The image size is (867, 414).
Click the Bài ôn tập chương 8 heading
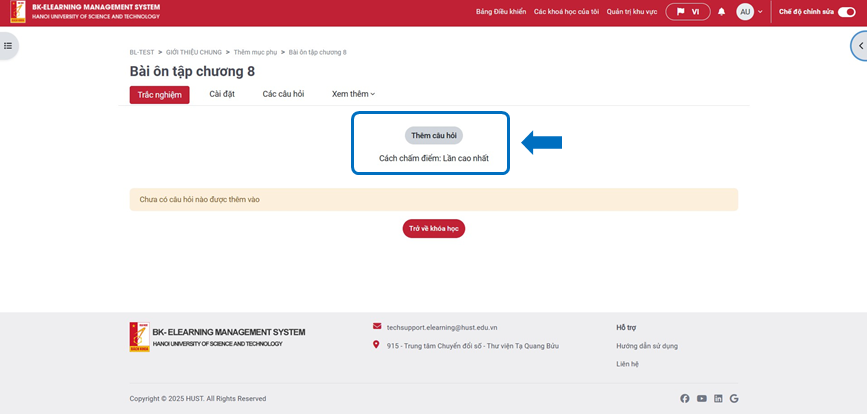pos(192,72)
